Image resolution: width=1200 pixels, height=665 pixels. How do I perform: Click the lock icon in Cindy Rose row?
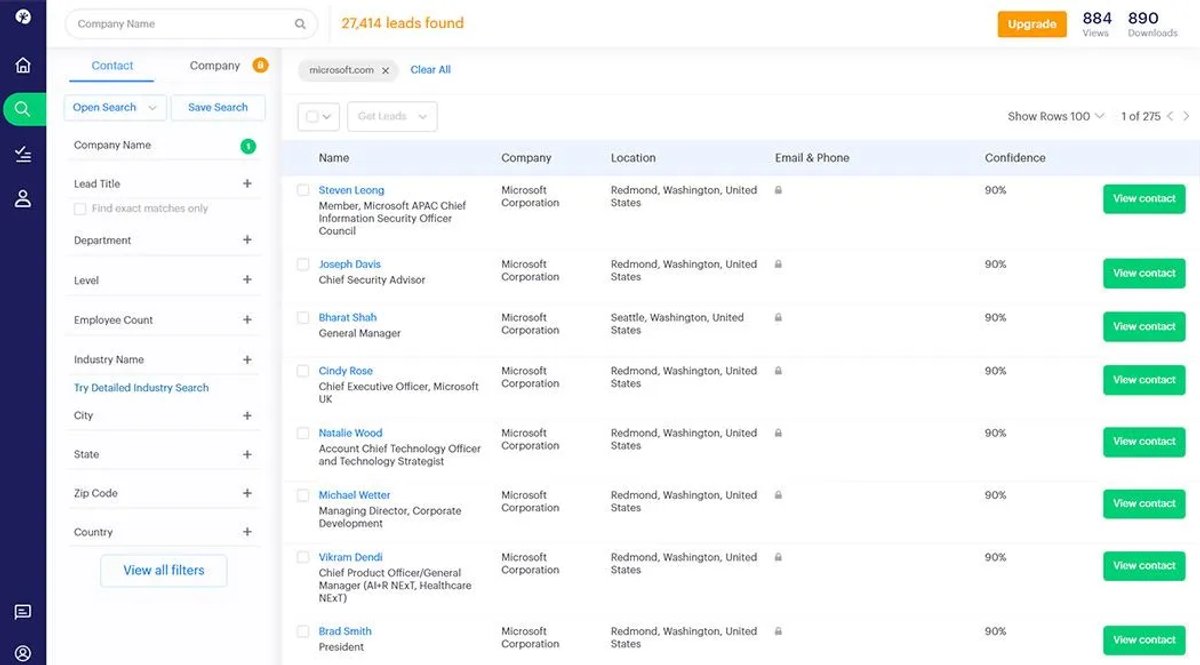click(778, 370)
